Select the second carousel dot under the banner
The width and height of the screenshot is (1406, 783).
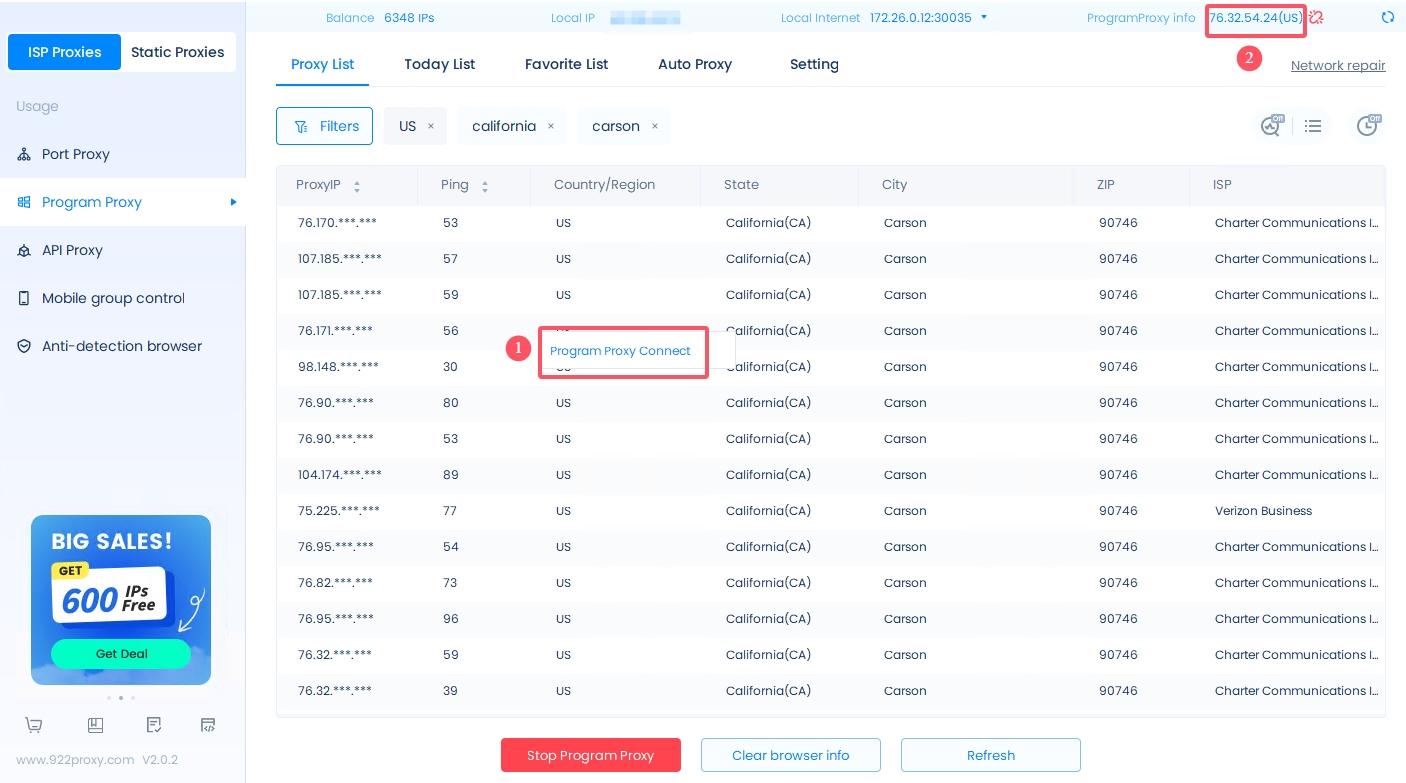[121, 698]
